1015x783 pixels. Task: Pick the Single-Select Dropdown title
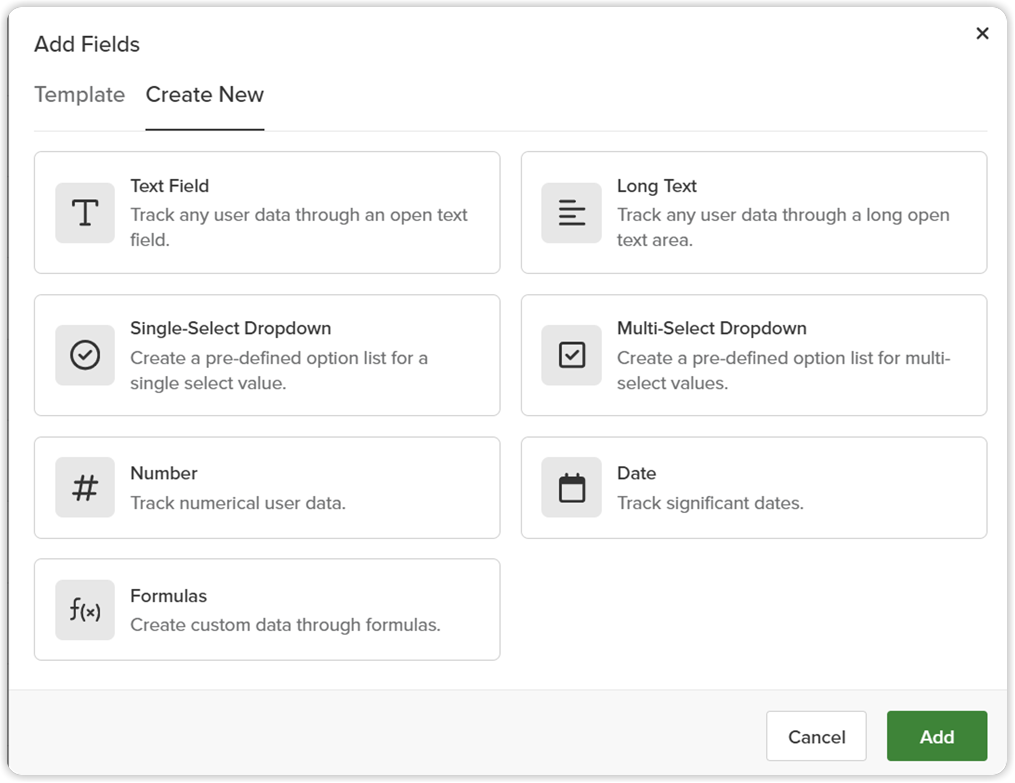(230, 328)
